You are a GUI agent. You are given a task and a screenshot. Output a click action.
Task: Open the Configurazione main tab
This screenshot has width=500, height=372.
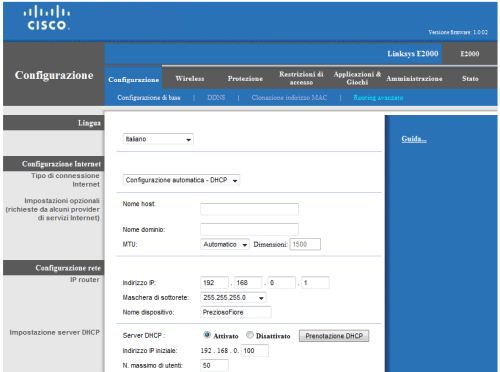133,80
